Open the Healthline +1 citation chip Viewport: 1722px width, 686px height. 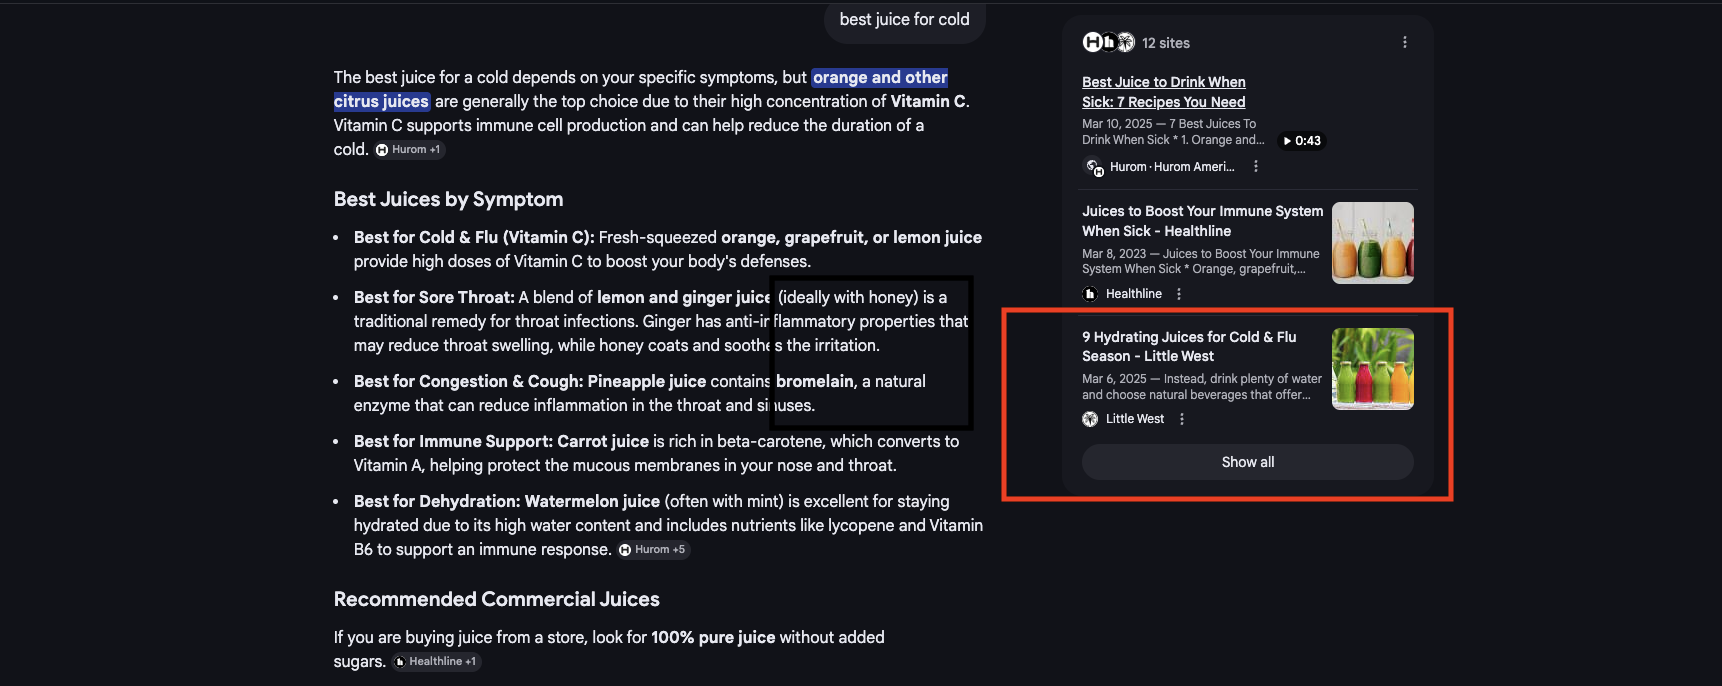tap(436, 662)
